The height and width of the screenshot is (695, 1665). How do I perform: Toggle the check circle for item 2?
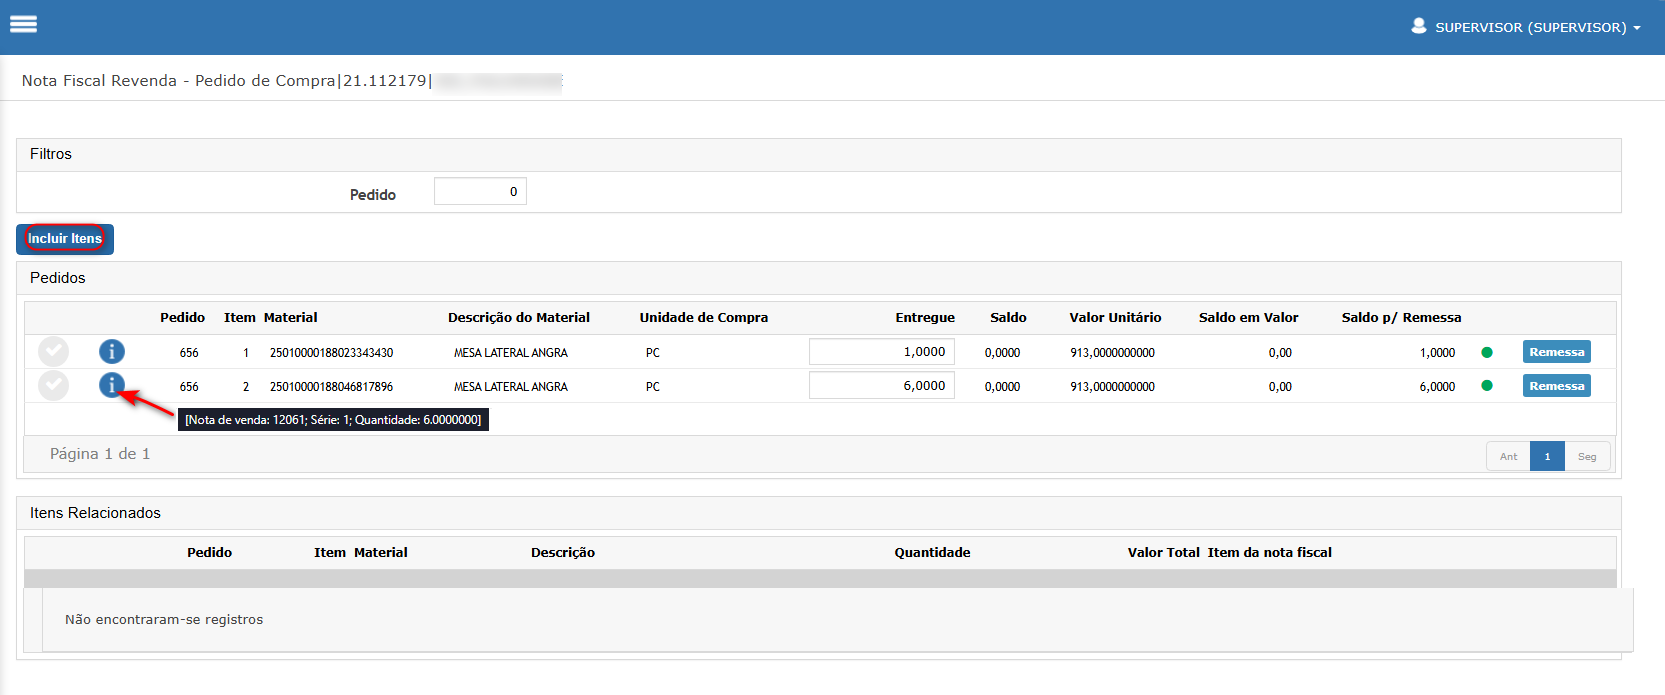[53, 385]
